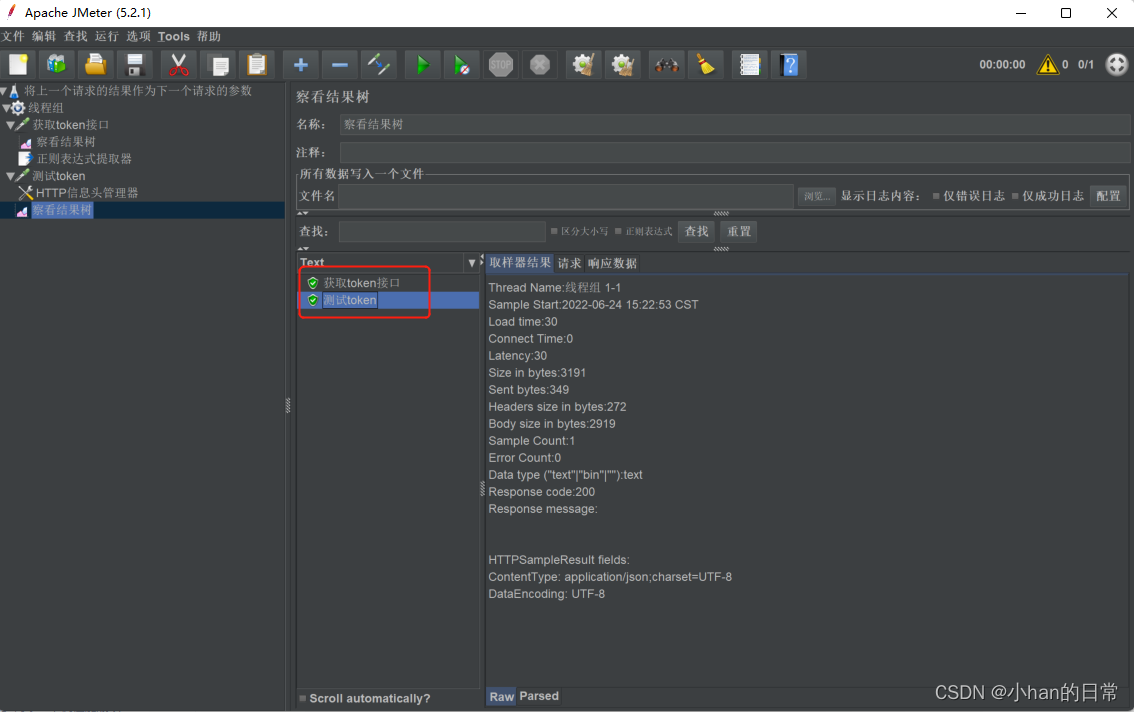Enable the 仅错误日志 checkbox
Image resolution: width=1134 pixels, height=712 pixels.
tap(936, 196)
